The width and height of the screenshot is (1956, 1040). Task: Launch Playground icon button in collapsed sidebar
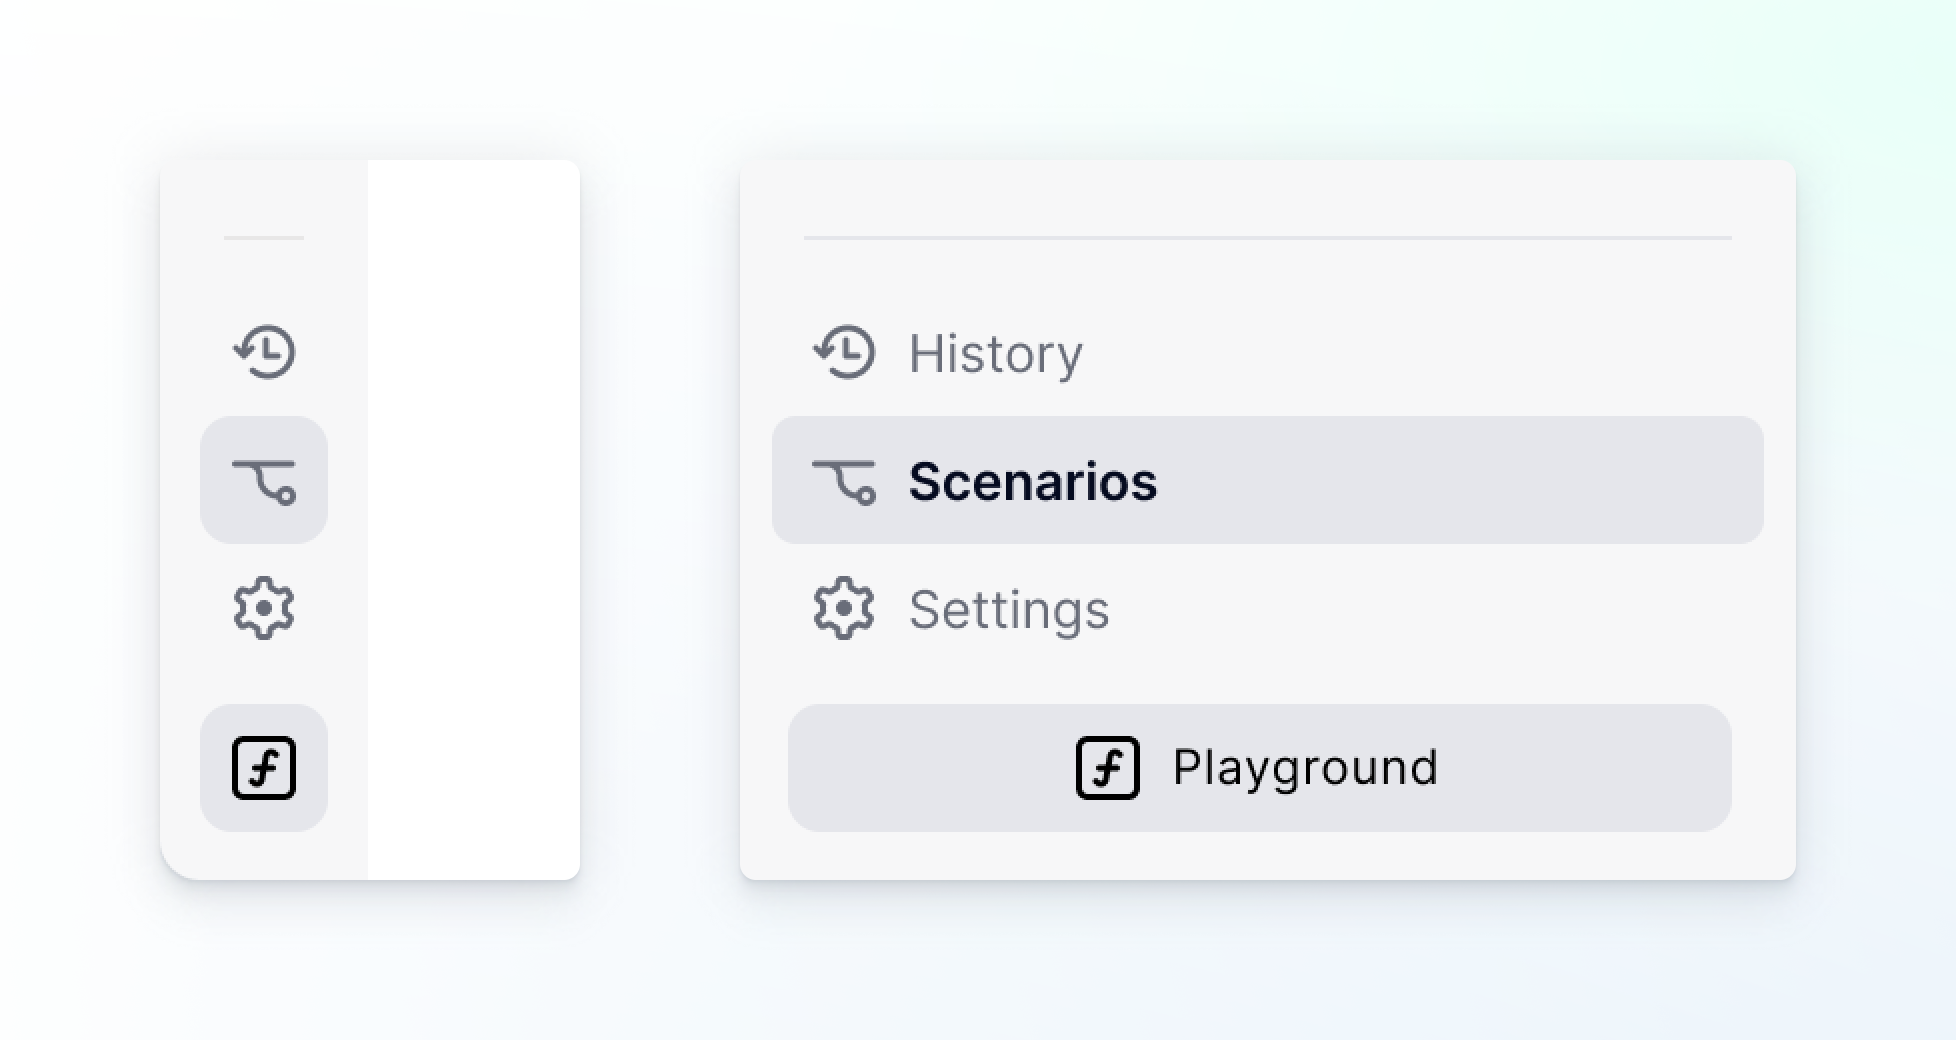[x=264, y=768]
